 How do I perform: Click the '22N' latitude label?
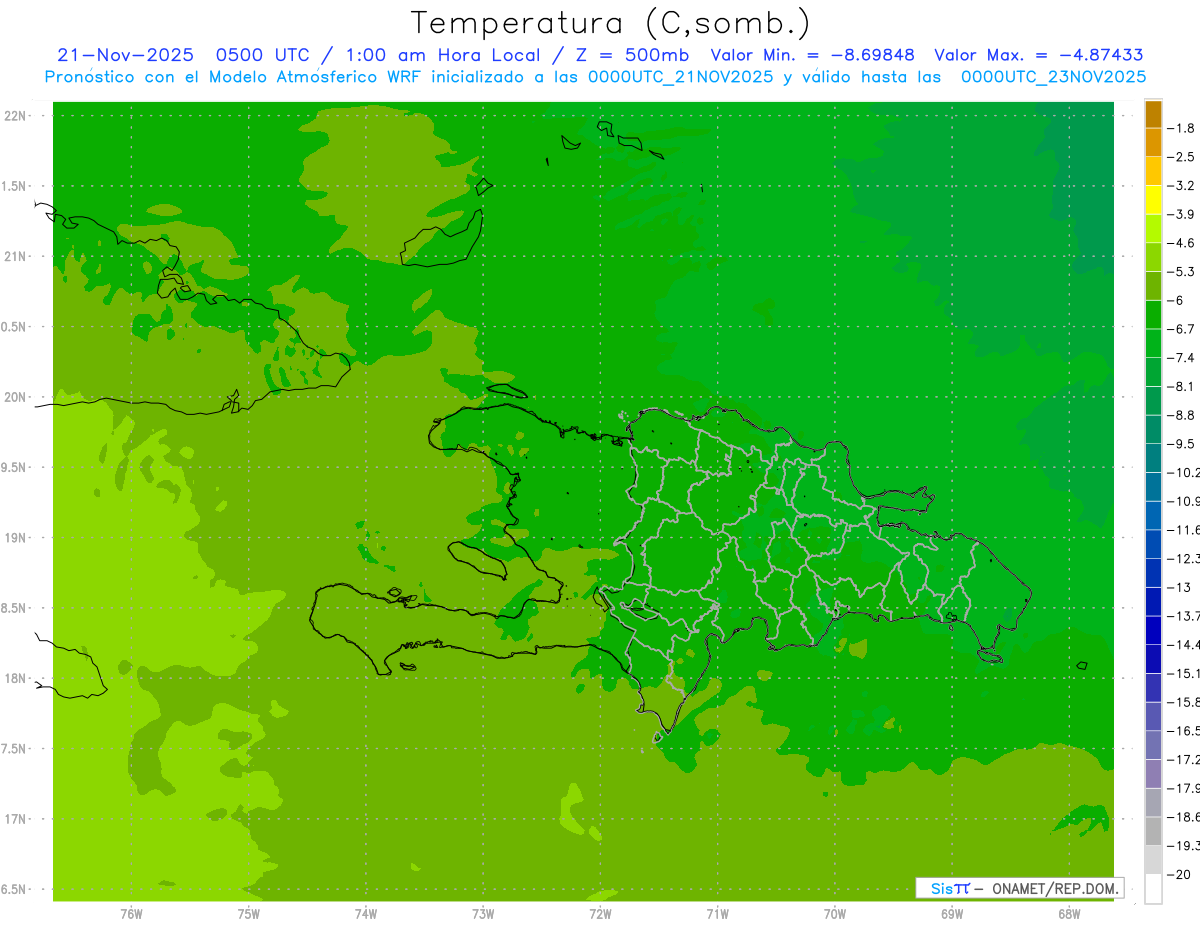(15, 116)
